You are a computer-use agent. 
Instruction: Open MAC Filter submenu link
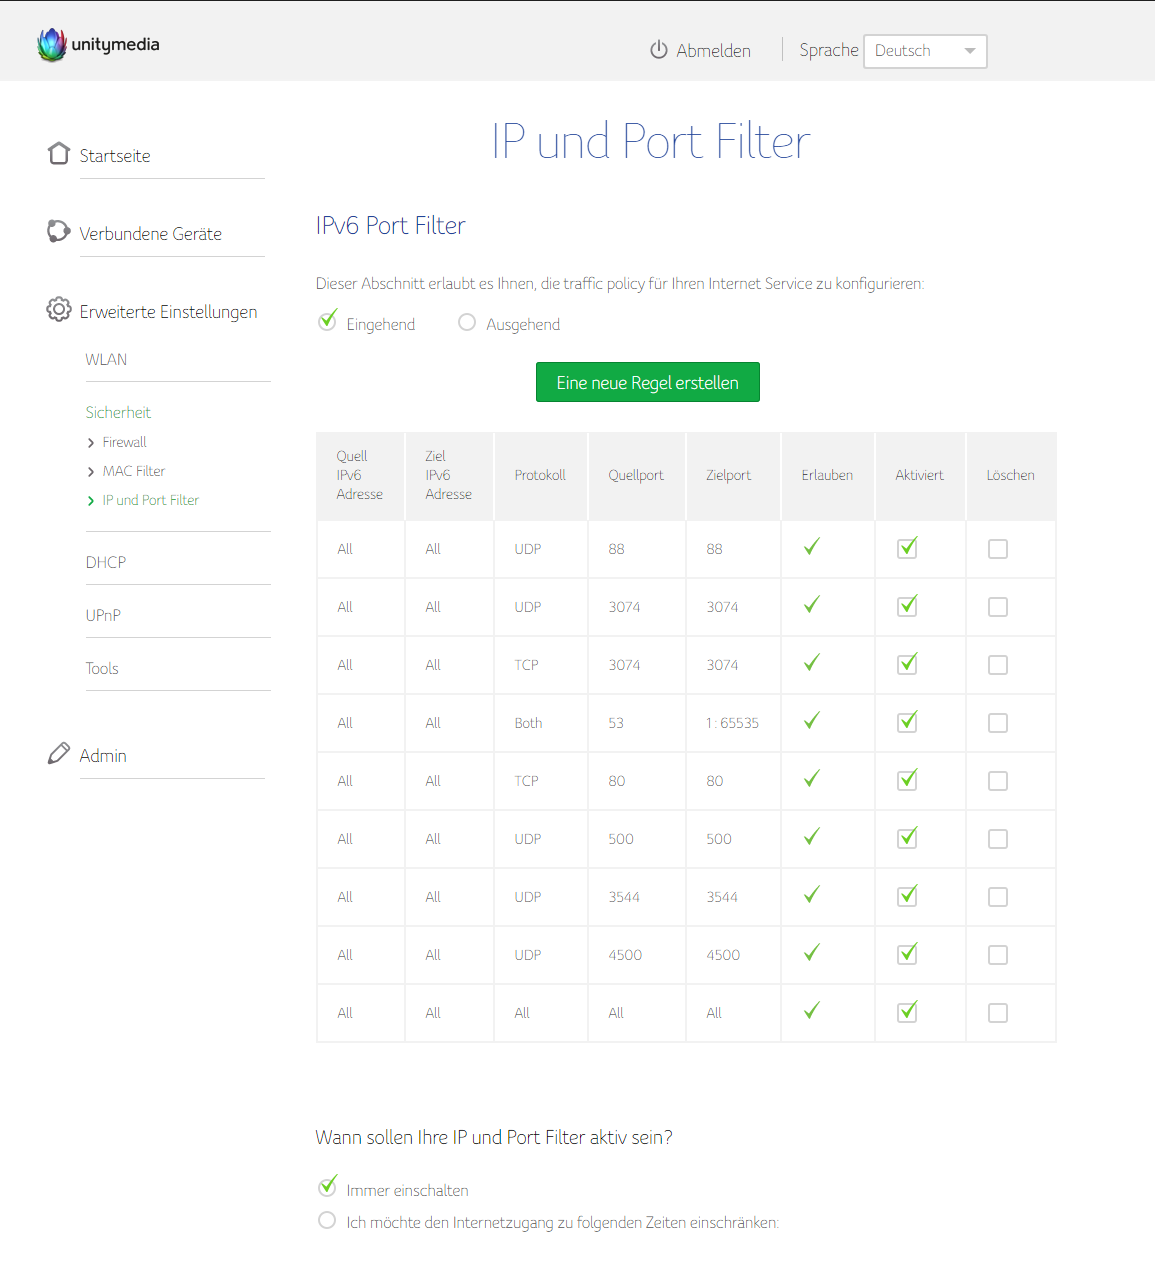click(x=134, y=471)
